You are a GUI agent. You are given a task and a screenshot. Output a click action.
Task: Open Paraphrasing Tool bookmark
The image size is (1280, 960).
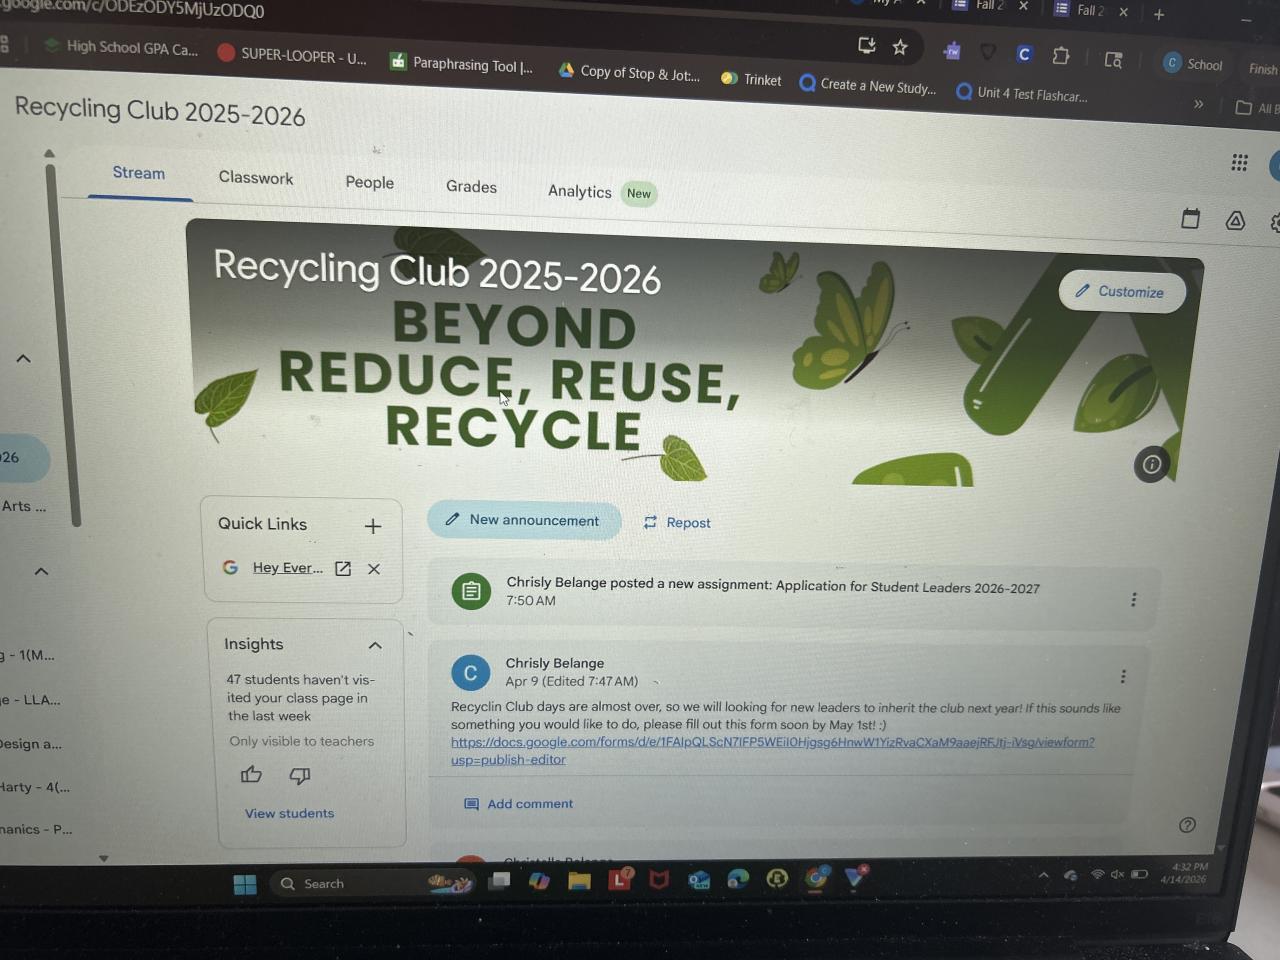tap(461, 64)
